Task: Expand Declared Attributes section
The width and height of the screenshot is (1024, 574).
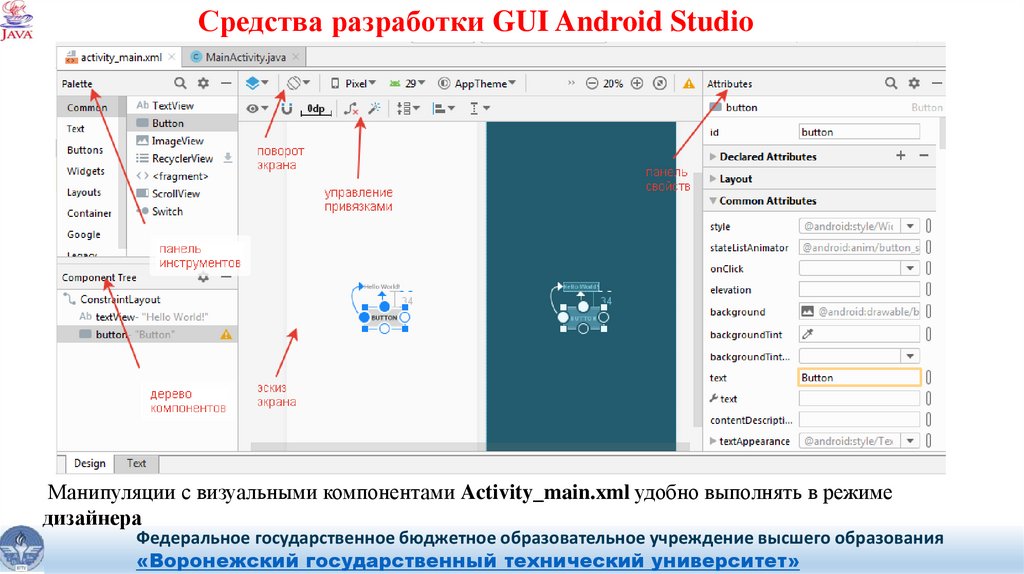Action: [x=713, y=157]
